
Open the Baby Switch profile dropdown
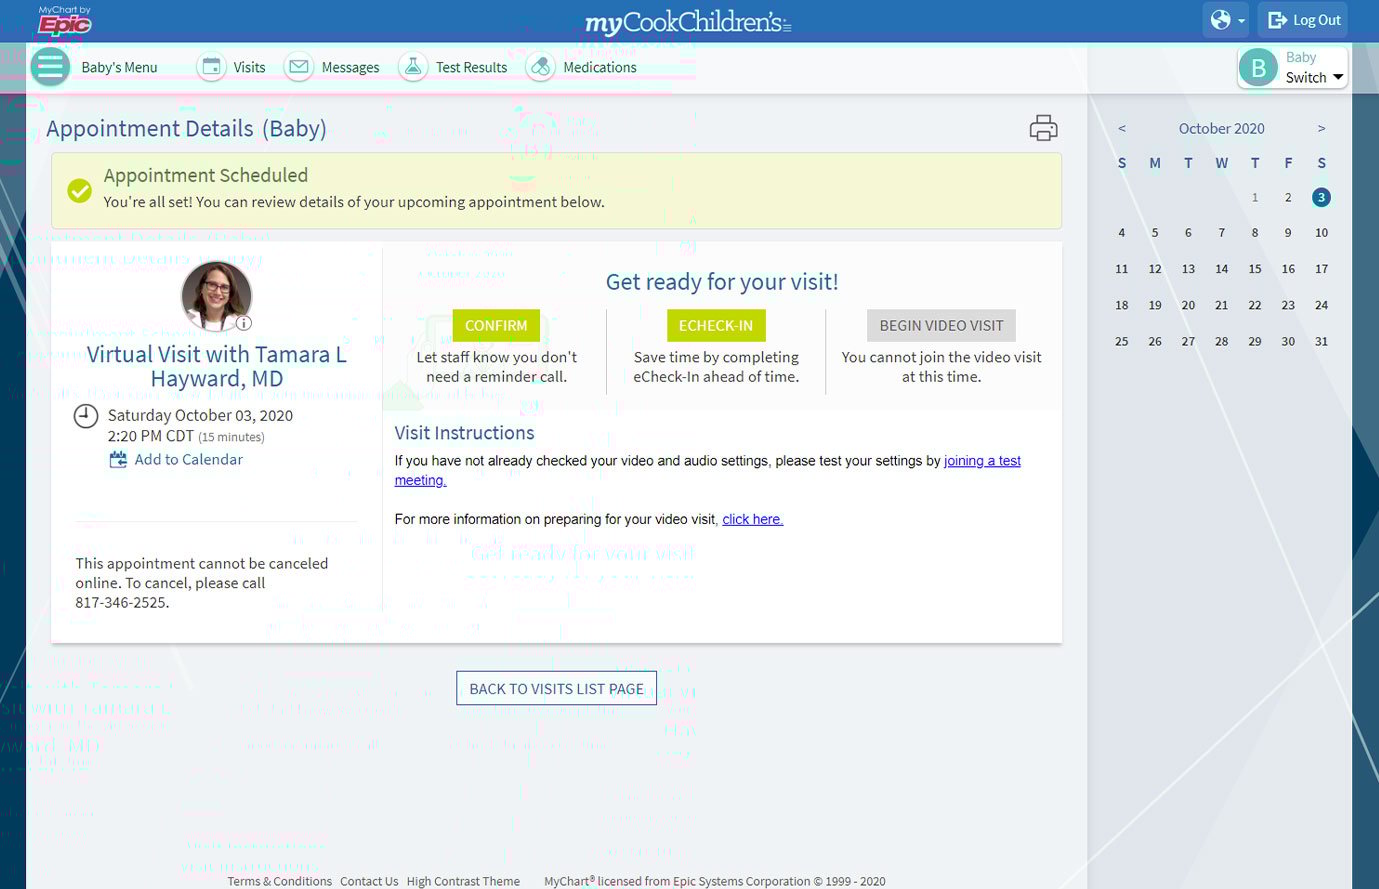(1292, 68)
